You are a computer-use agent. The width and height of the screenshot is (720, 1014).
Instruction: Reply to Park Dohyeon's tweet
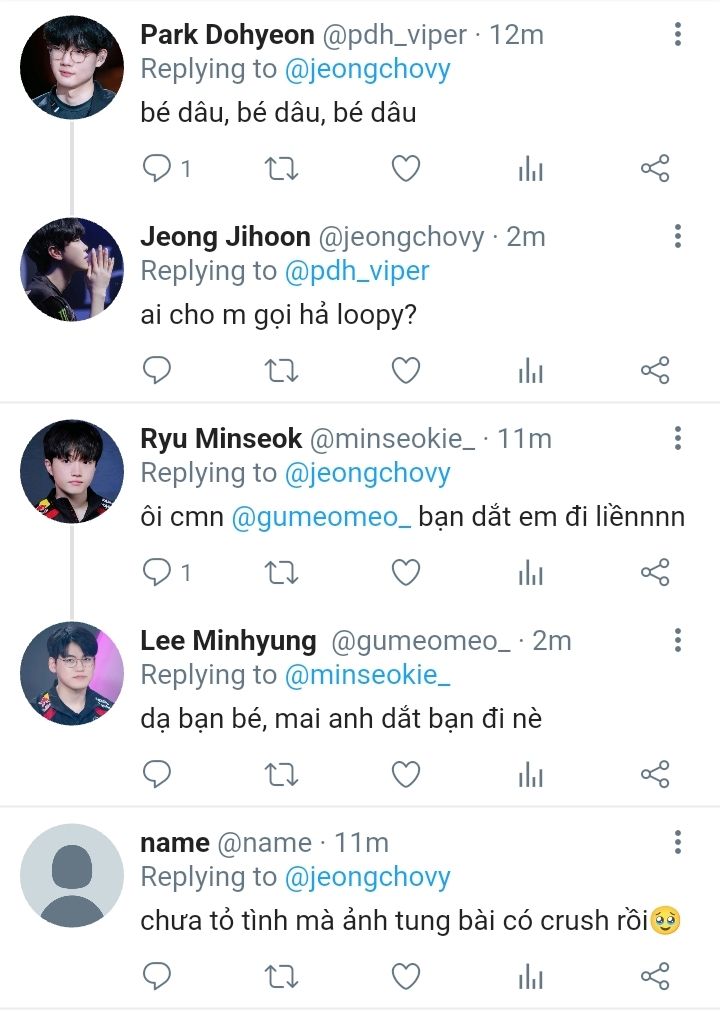tap(158, 169)
